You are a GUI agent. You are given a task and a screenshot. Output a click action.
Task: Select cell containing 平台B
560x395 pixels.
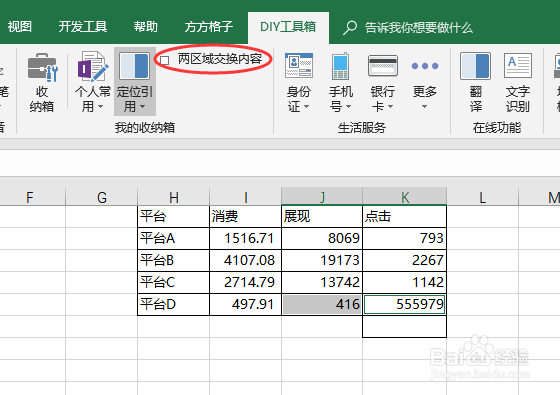pyautogui.click(x=174, y=260)
